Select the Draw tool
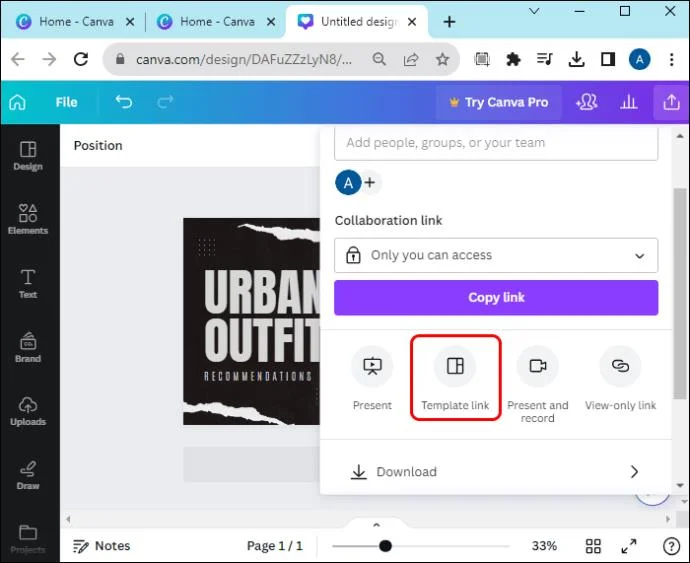The width and height of the screenshot is (690, 563). click(x=28, y=475)
